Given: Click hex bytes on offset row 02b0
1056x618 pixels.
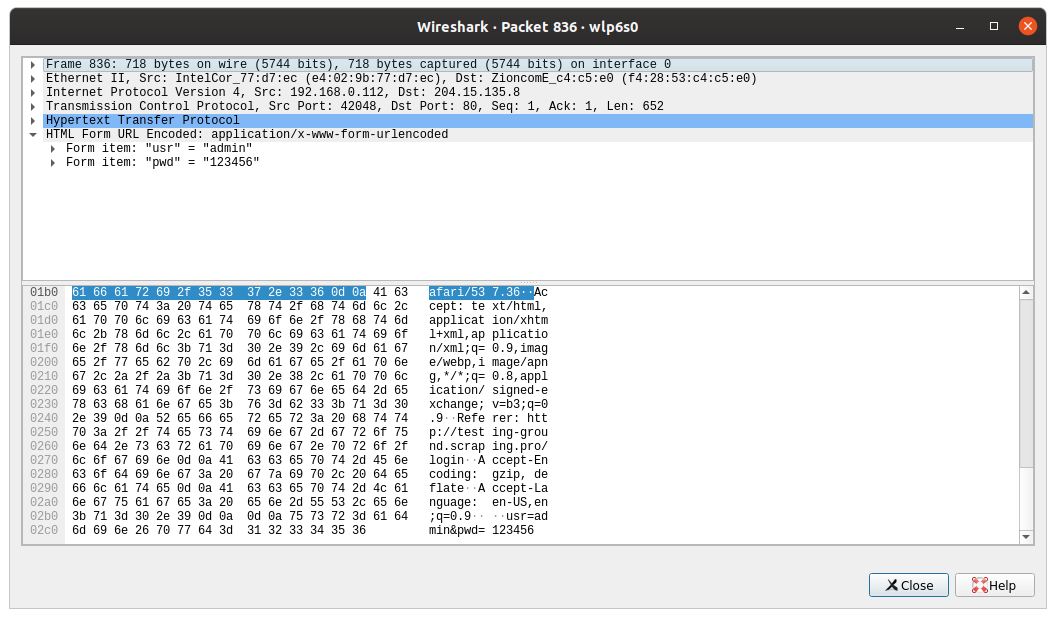Looking at the screenshot, I should [x=240, y=516].
